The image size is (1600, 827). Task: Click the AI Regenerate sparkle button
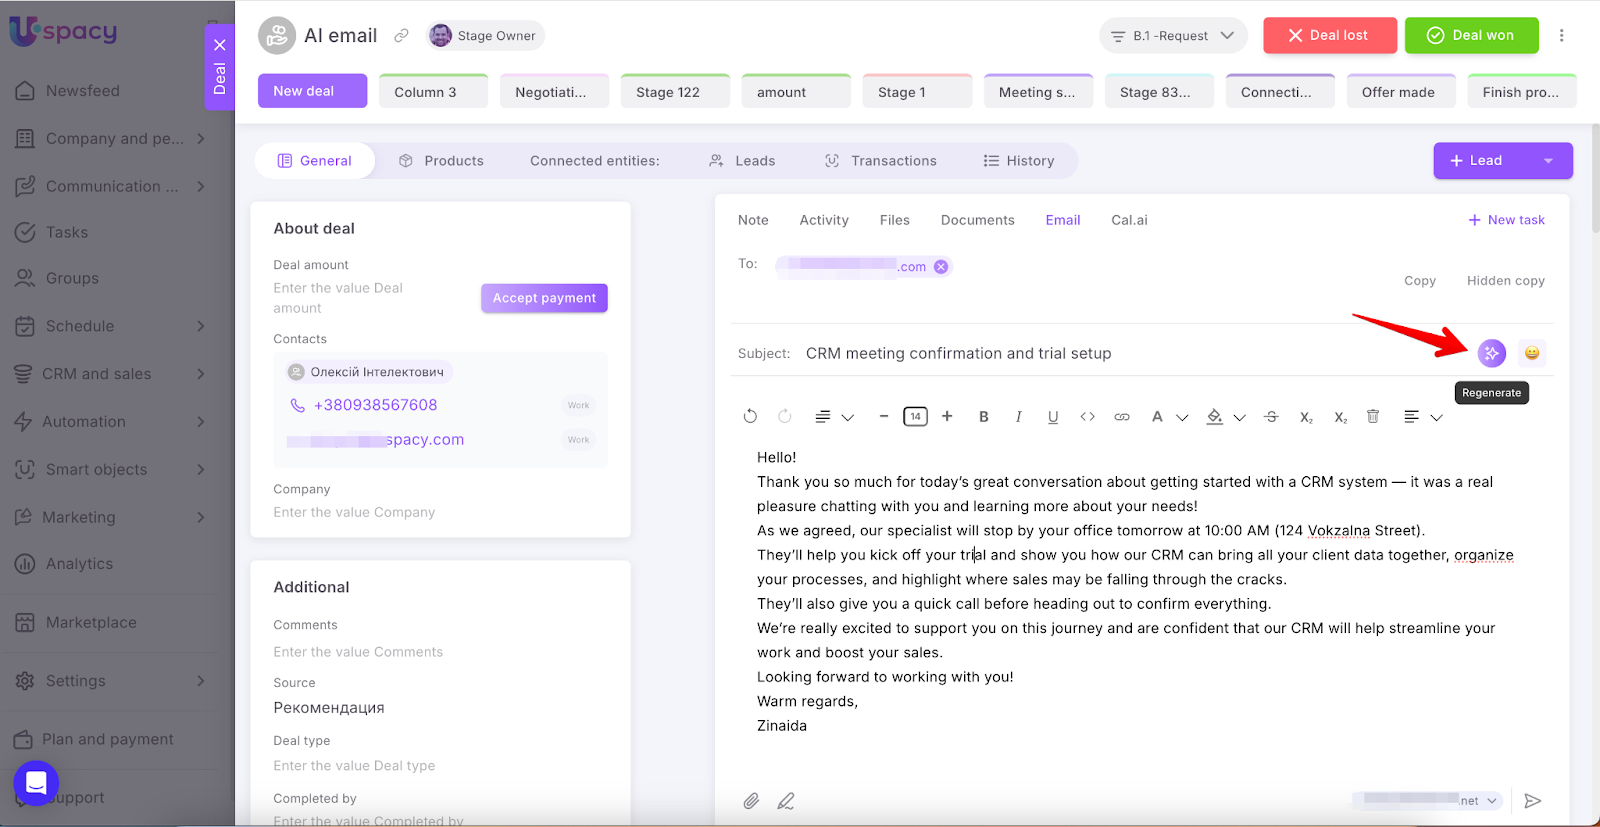pos(1491,353)
